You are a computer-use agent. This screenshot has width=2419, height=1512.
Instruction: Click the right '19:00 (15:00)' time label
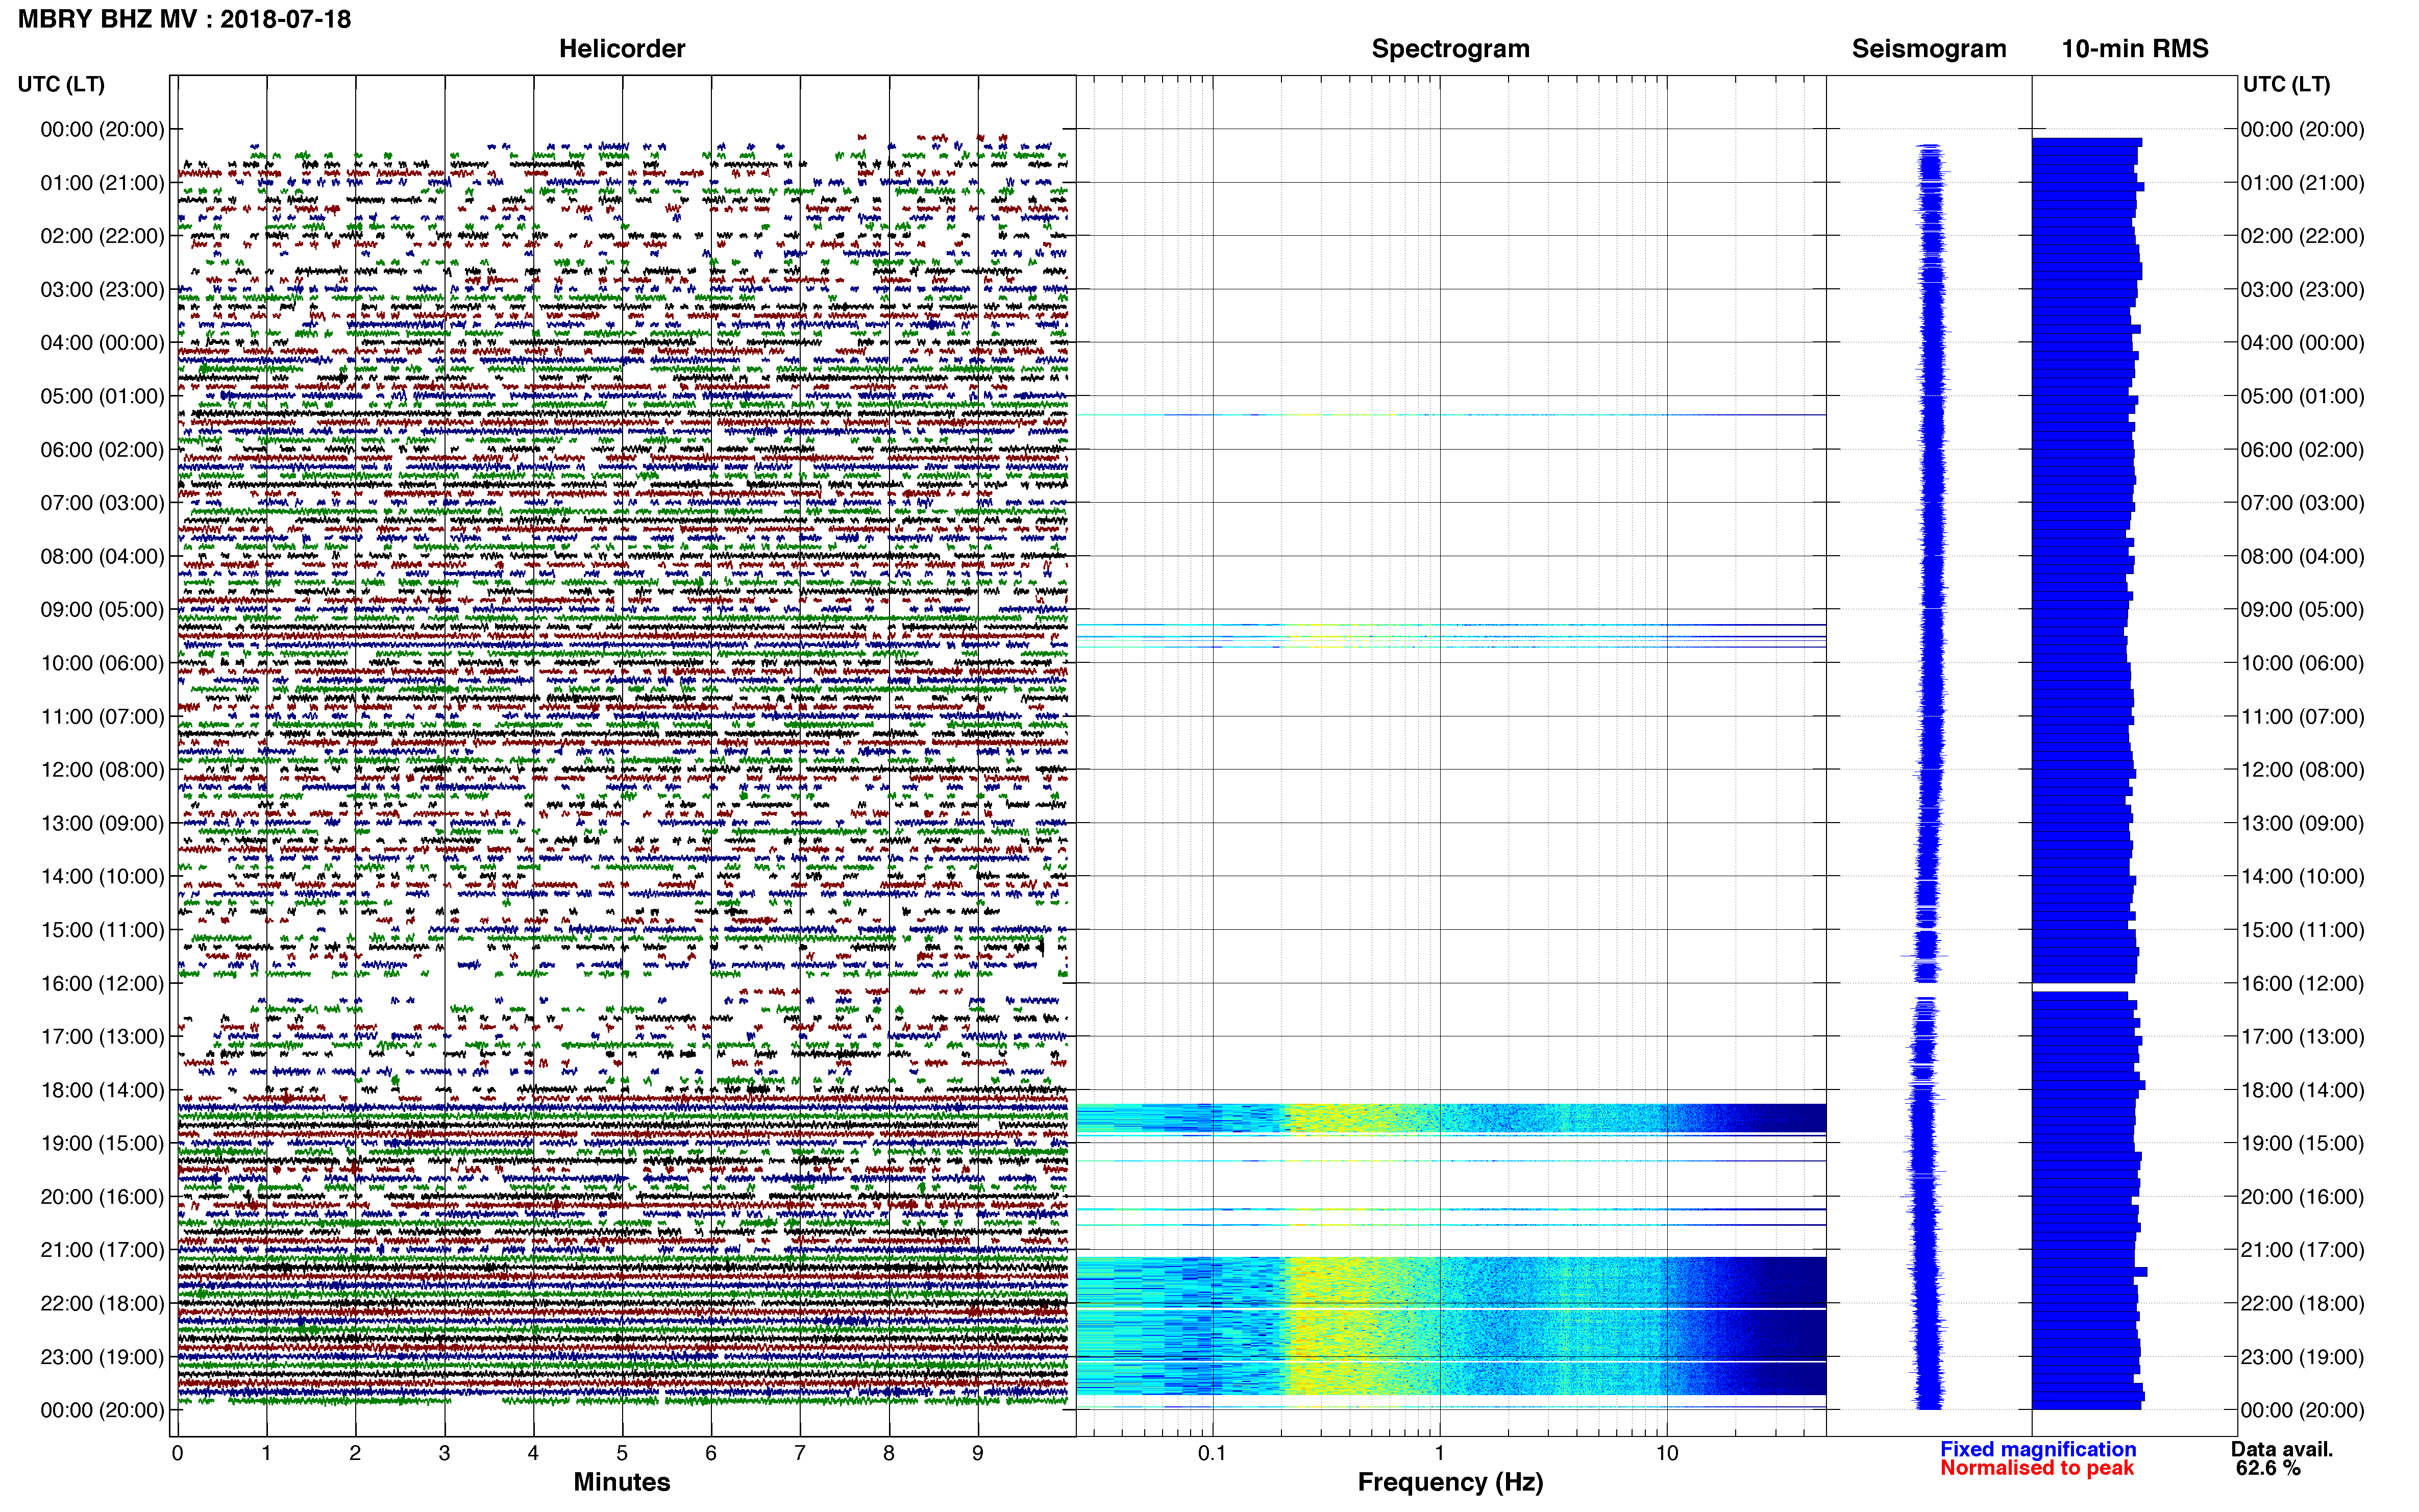[2302, 1143]
